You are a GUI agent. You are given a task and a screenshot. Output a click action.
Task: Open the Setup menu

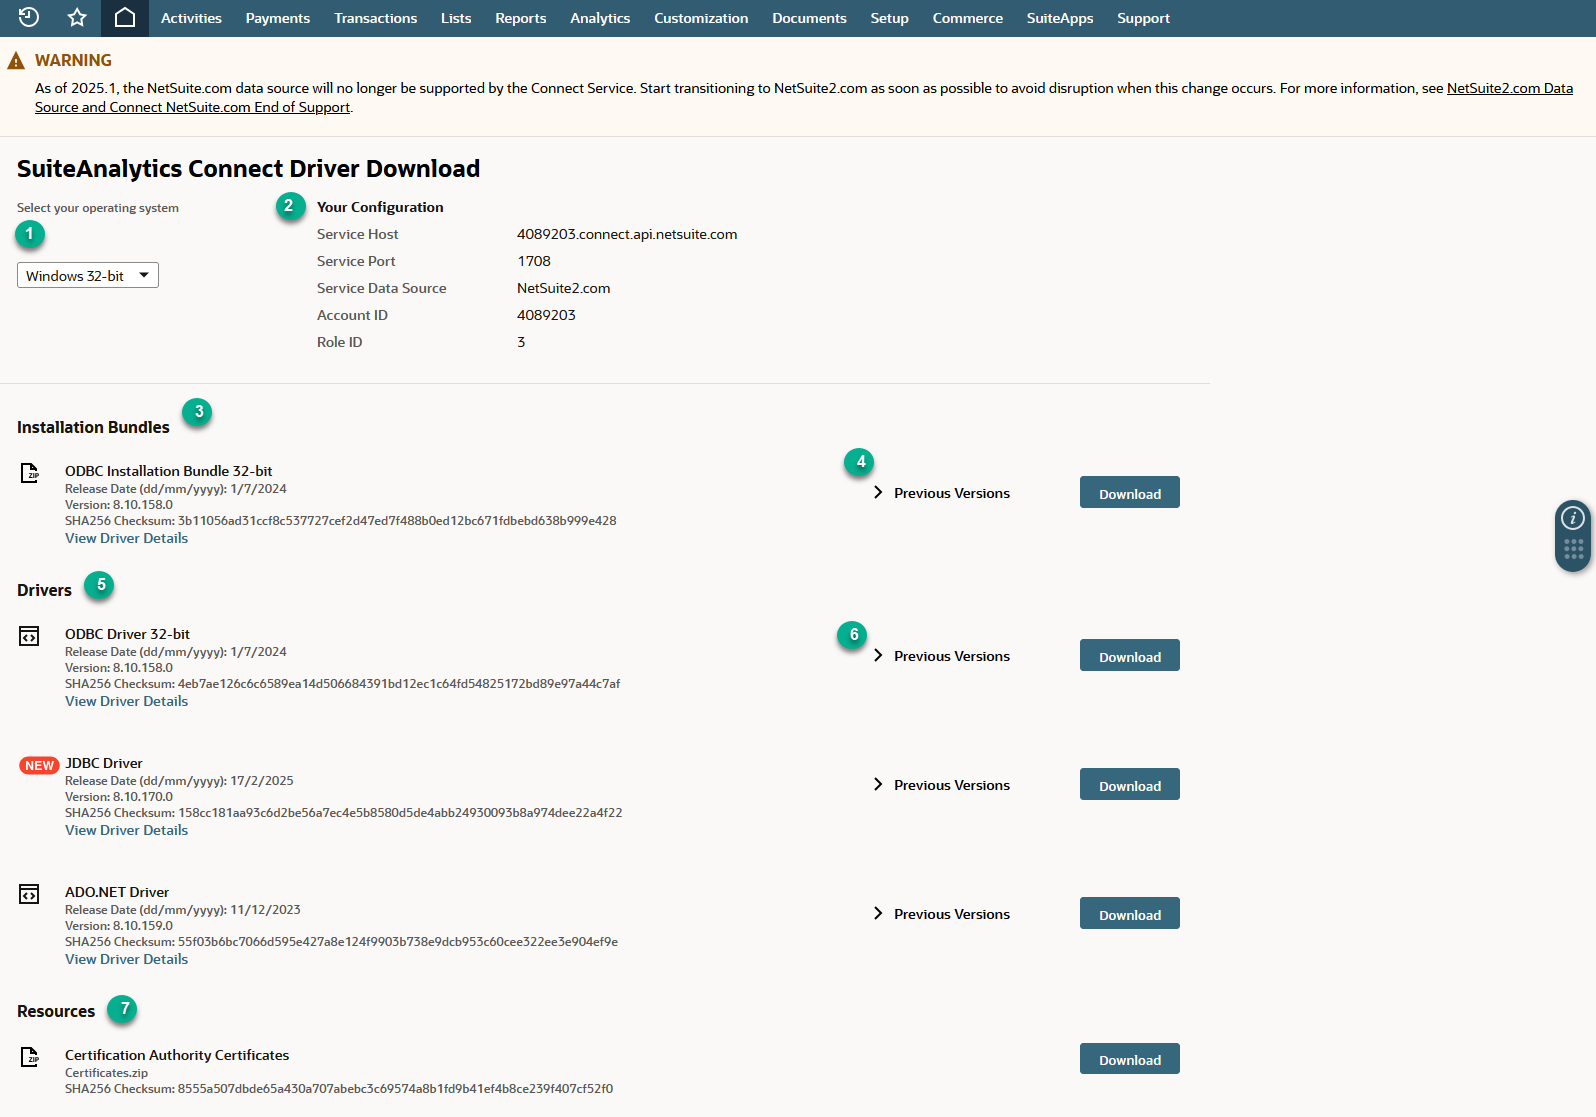(889, 18)
